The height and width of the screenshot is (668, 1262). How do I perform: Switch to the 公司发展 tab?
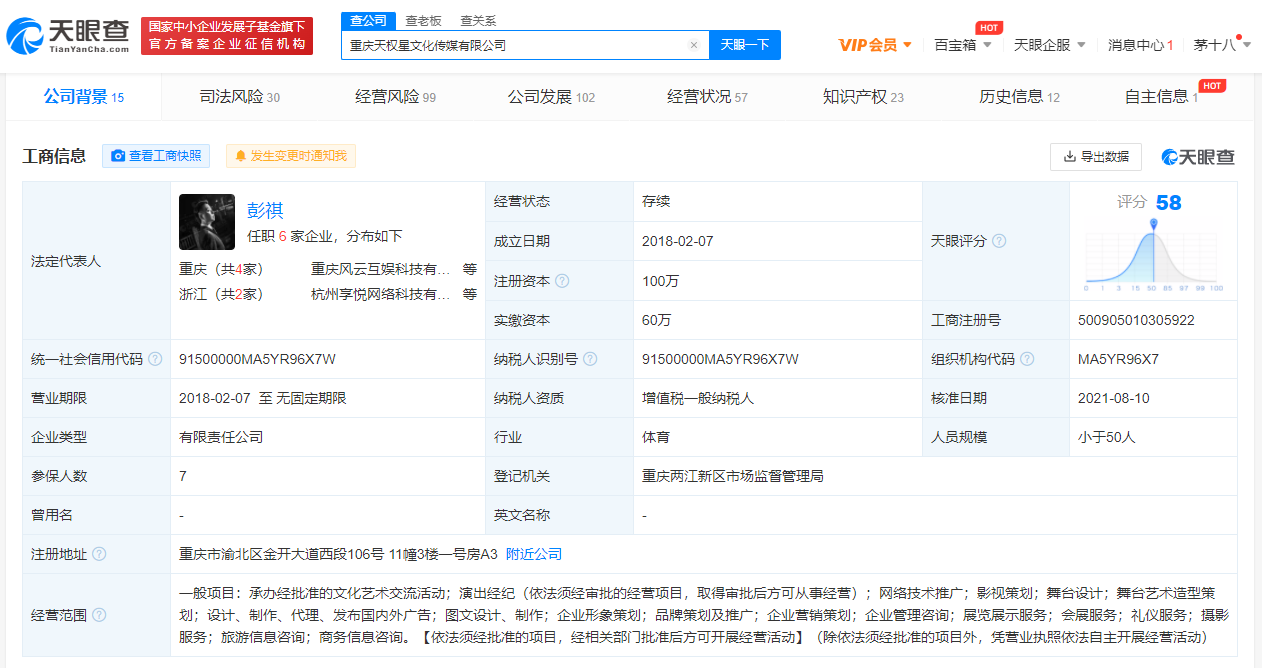click(x=551, y=97)
